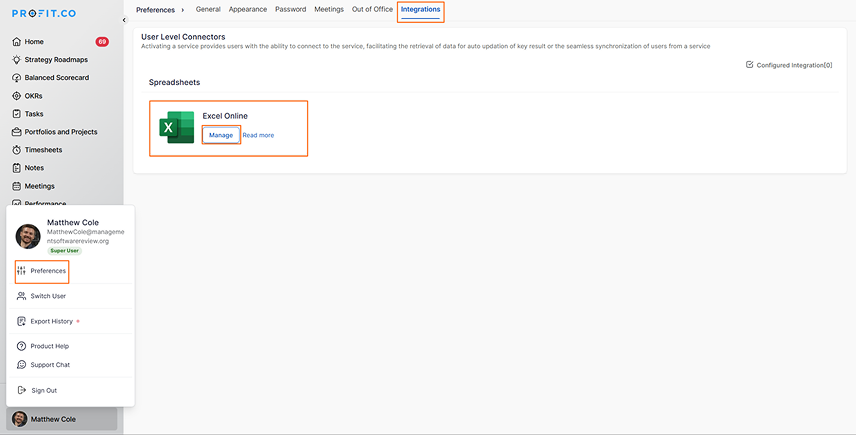Click the Portfolios and Projects briefcase icon
This screenshot has width=856, height=435.
[x=16, y=132]
